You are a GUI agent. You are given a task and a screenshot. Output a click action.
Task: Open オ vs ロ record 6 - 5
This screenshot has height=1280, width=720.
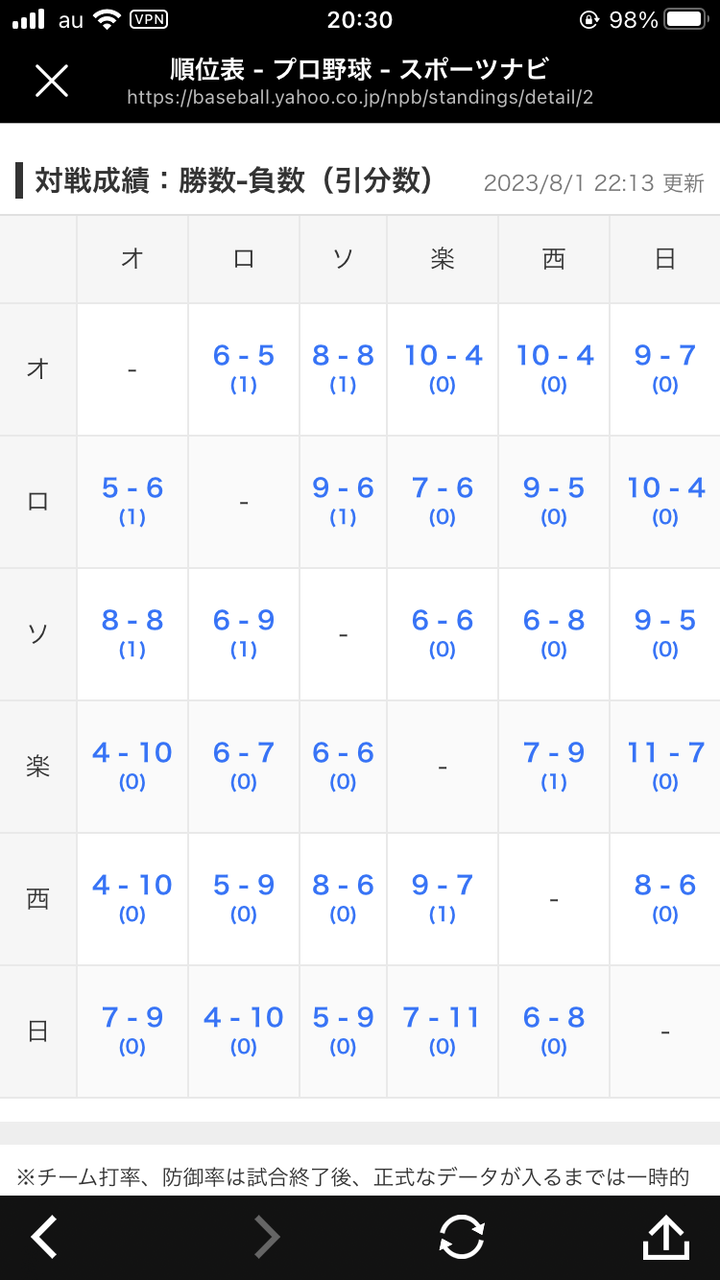tap(243, 356)
